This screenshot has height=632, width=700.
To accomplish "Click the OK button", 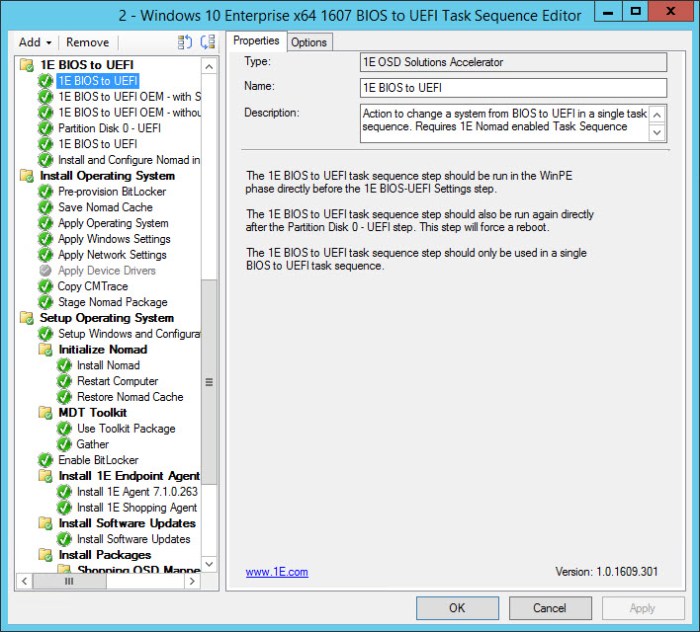I will (x=457, y=608).
